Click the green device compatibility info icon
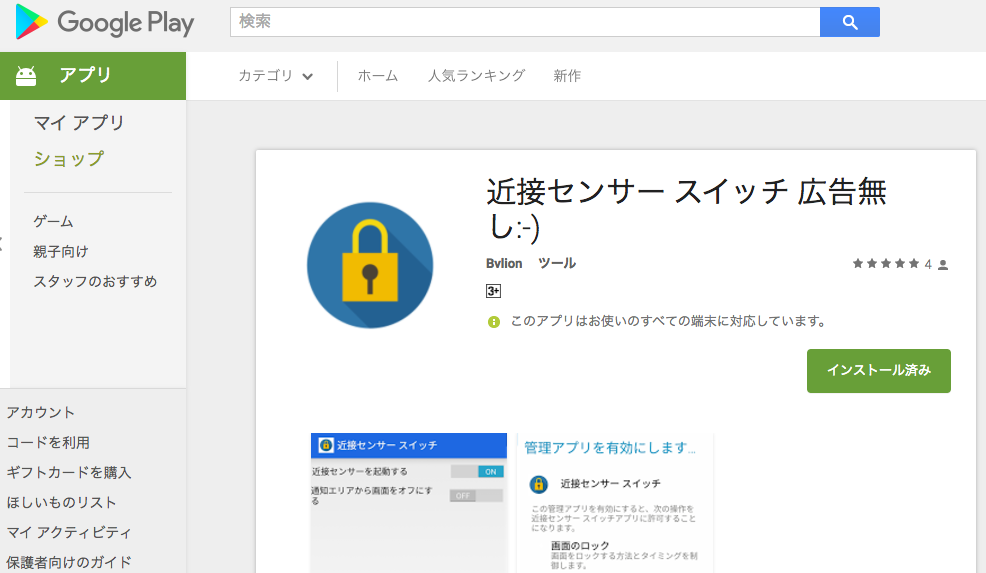The image size is (986, 573). (494, 322)
